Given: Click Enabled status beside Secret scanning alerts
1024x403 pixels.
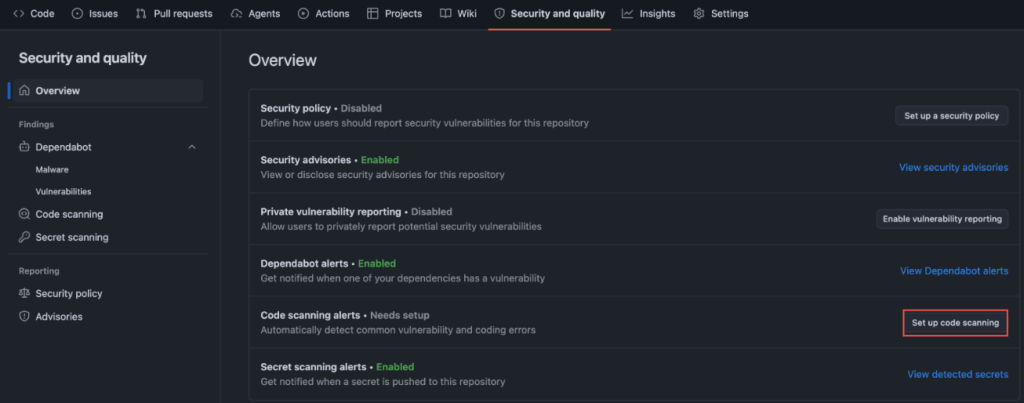Looking at the screenshot, I should tap(395, 367).
